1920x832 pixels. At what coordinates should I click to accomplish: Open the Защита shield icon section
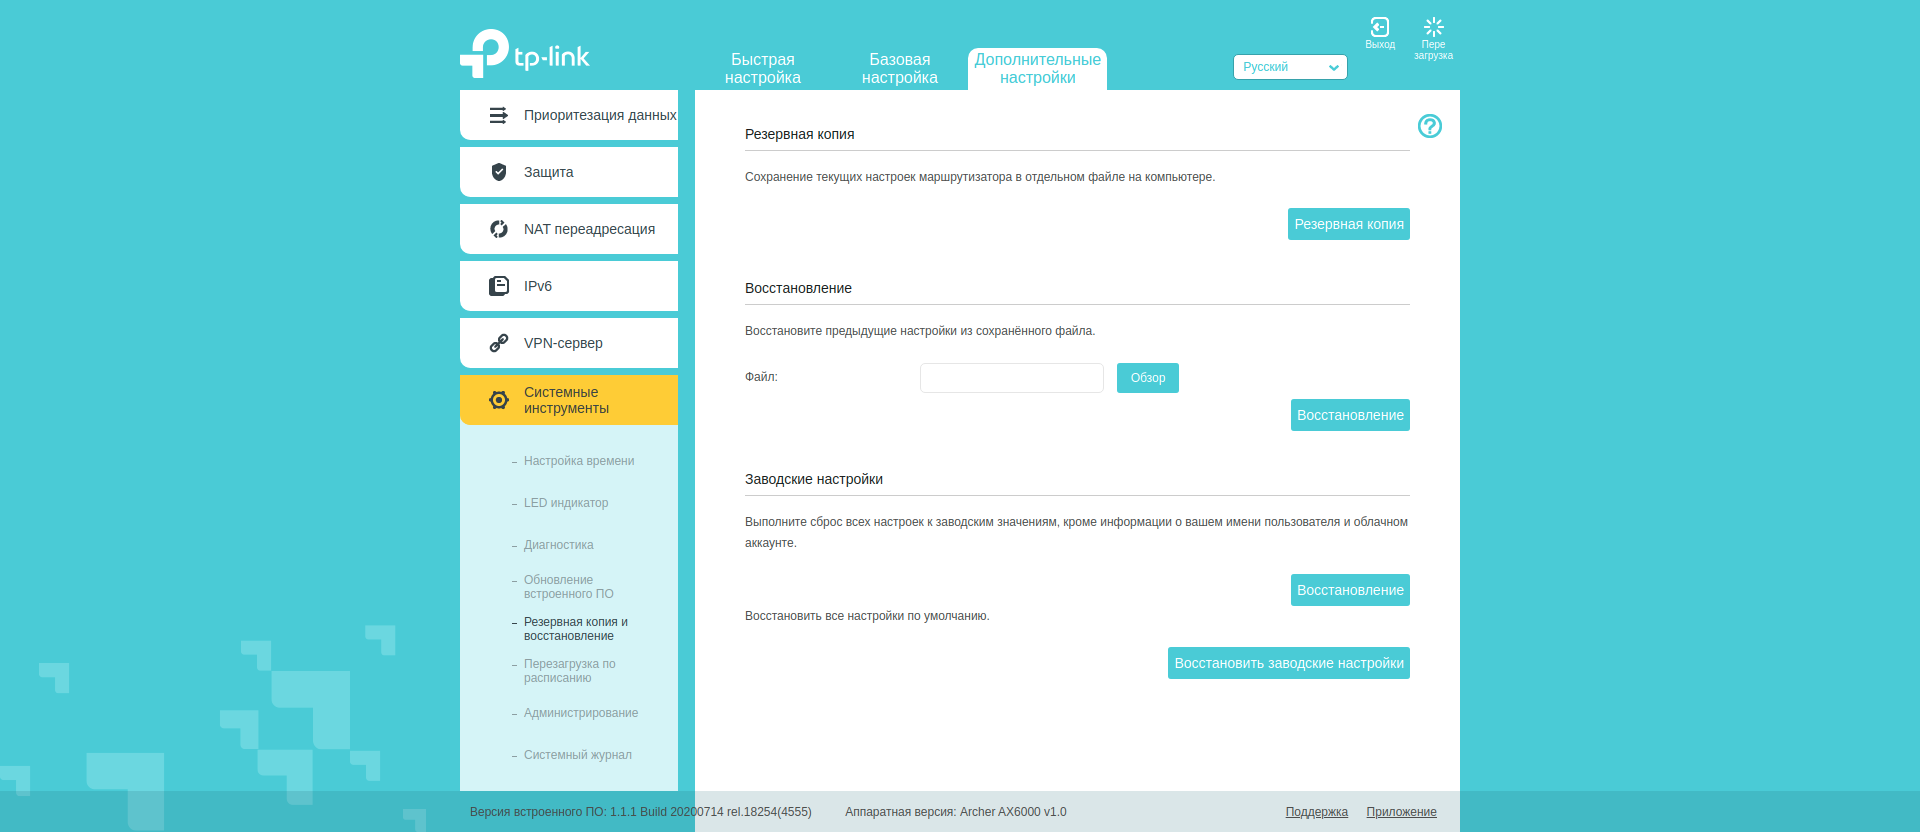tap(499, 172)
